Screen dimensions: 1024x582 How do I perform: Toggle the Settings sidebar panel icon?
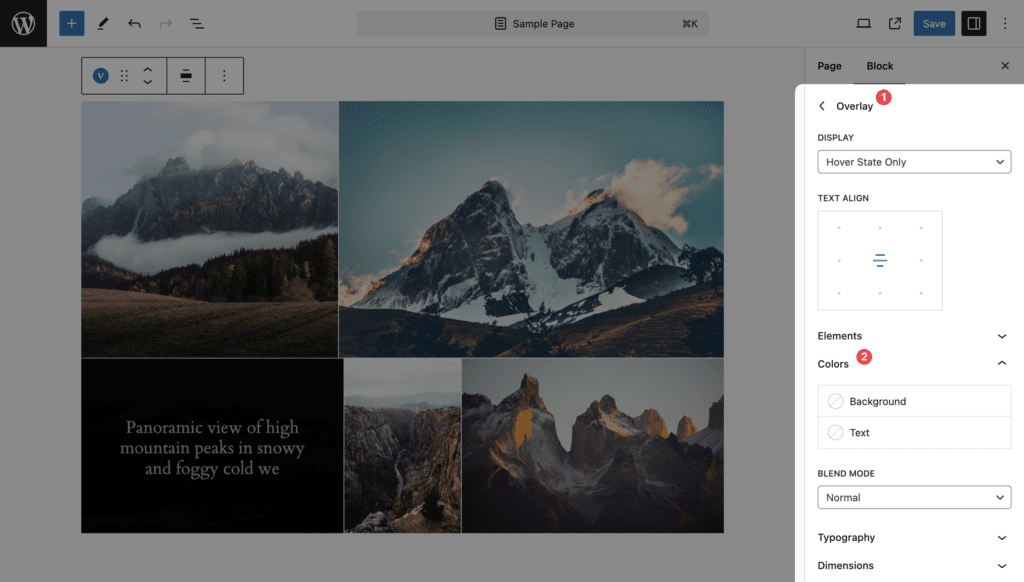pos(973,24)
